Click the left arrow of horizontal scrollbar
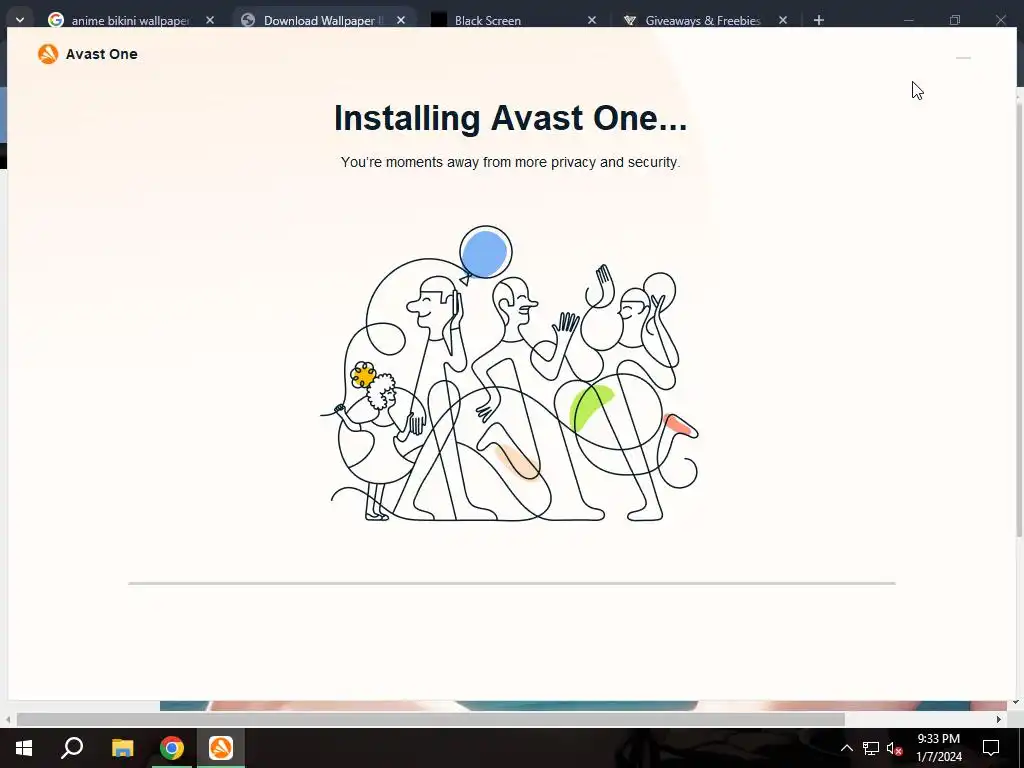 tap(8, 720)
